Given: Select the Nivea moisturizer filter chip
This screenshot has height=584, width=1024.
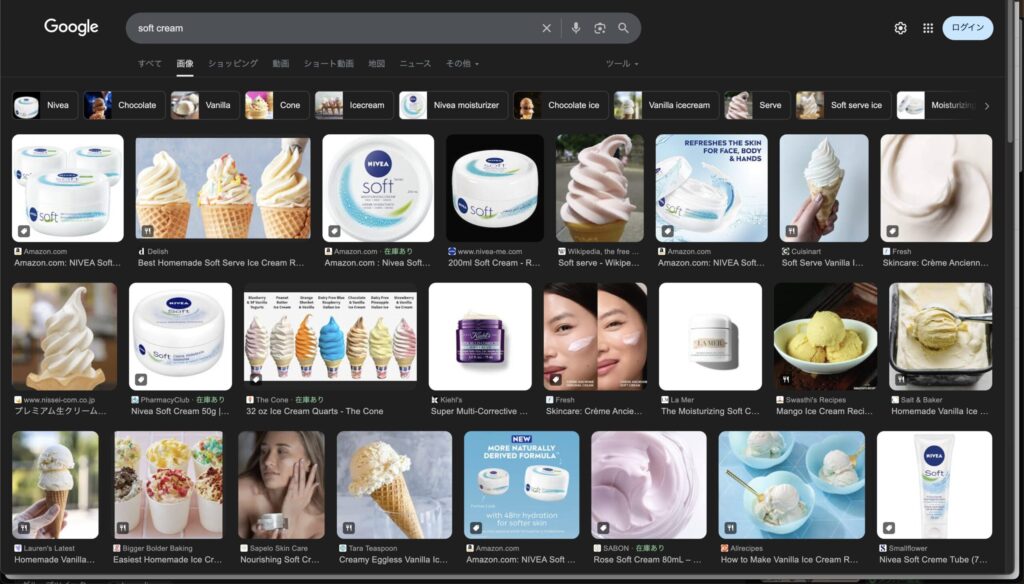Looking at the screenshot, I should point(453,105).
